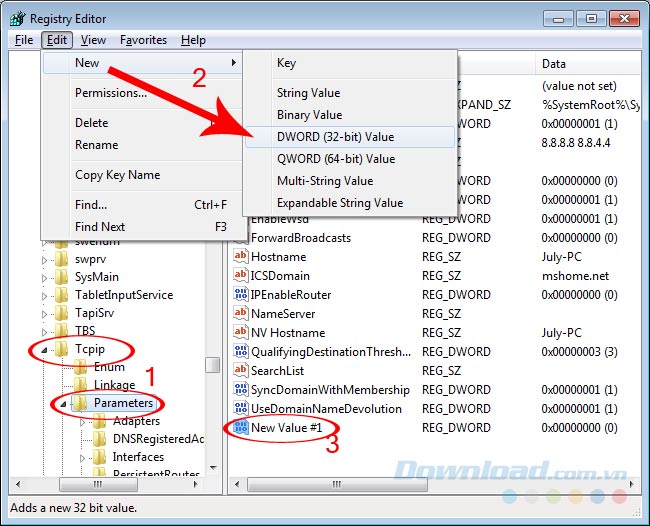This screenshot has width=650, height=526.
Task: Choose Copy Key Name from Edit menu
Action: point(142,175)
